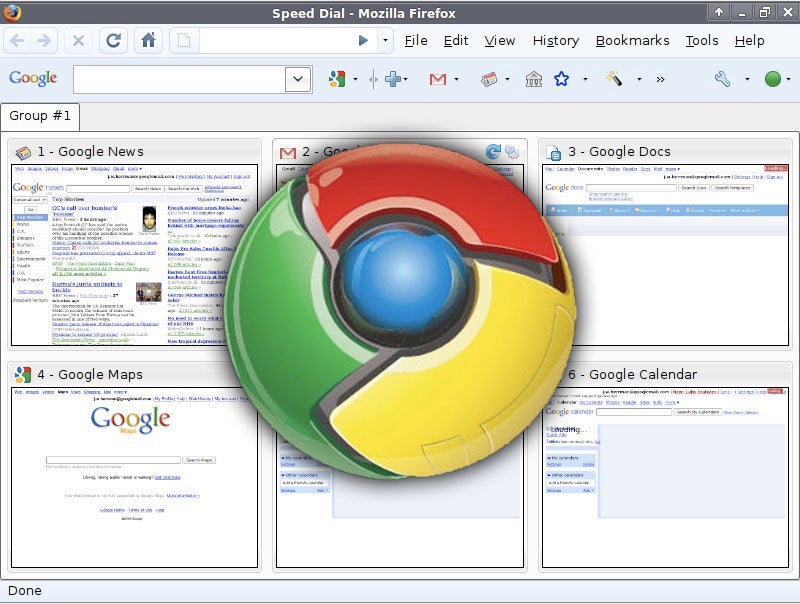Viewport: 800px width, 604px height.
Task: Click the "Done" status bar text
Action: (24, 591)
